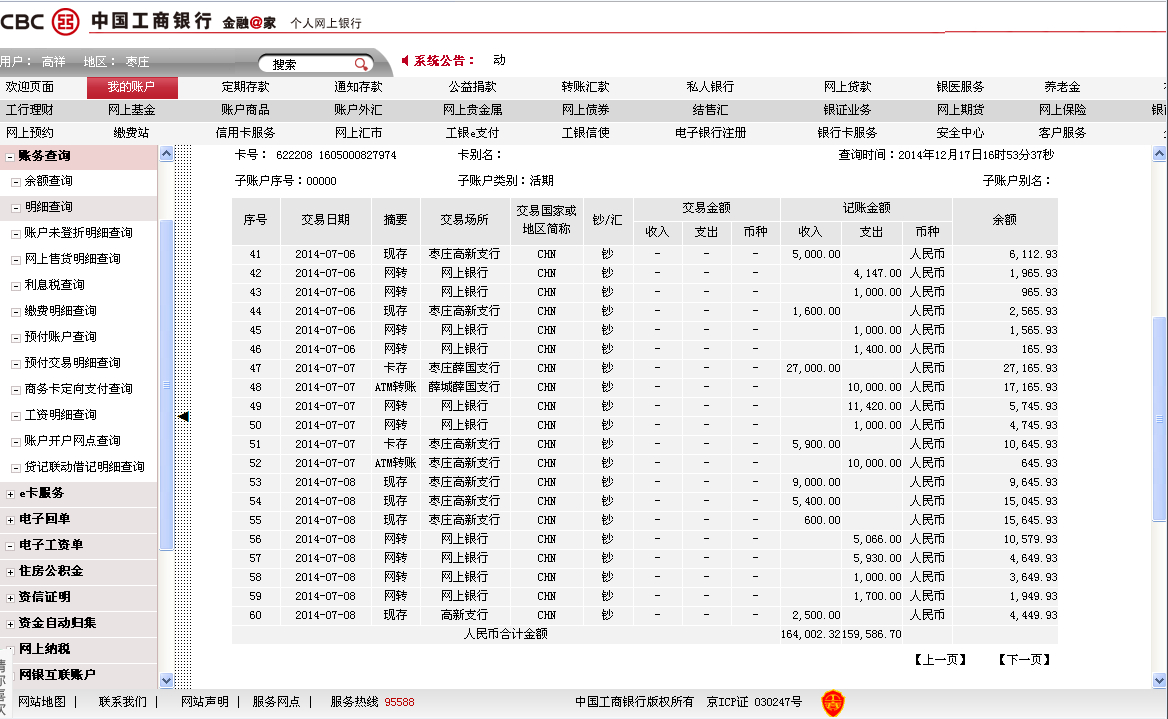Collapse the 账务查询 section
Viewport: 1168px width, 719px height.
11,156
